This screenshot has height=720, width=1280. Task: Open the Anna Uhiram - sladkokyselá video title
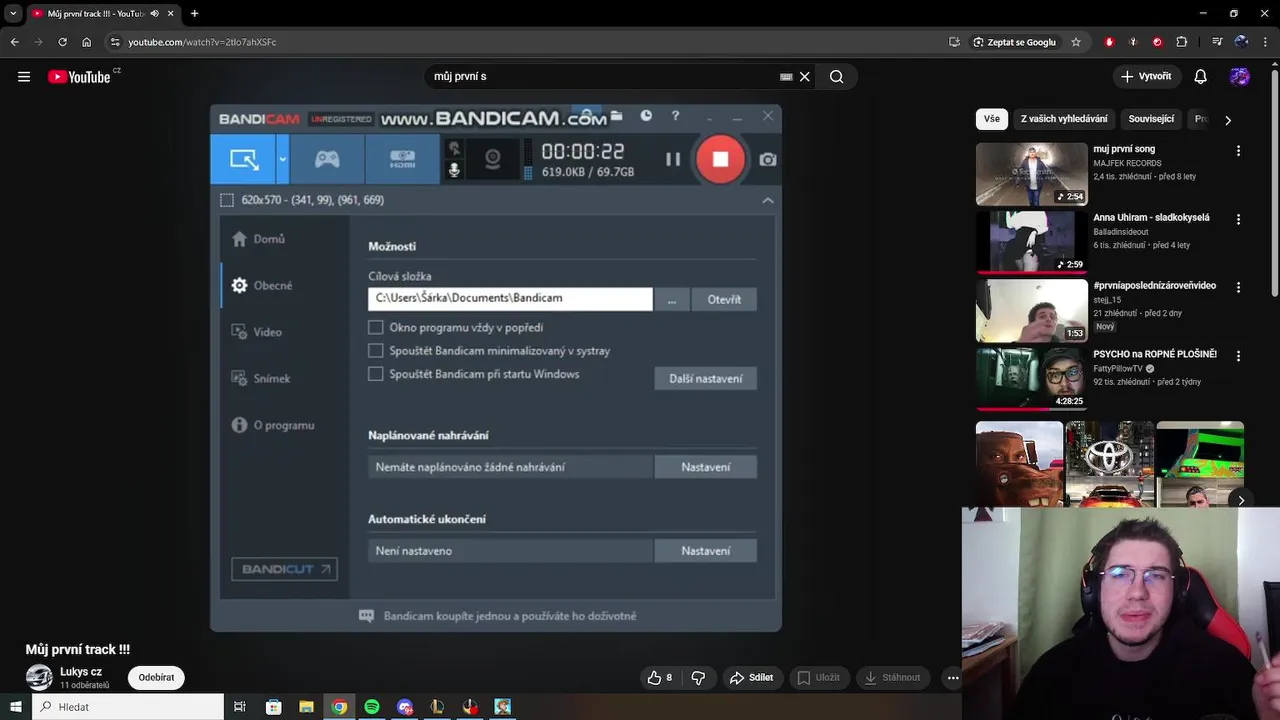pyautogui.click(x=1151, y=218)
